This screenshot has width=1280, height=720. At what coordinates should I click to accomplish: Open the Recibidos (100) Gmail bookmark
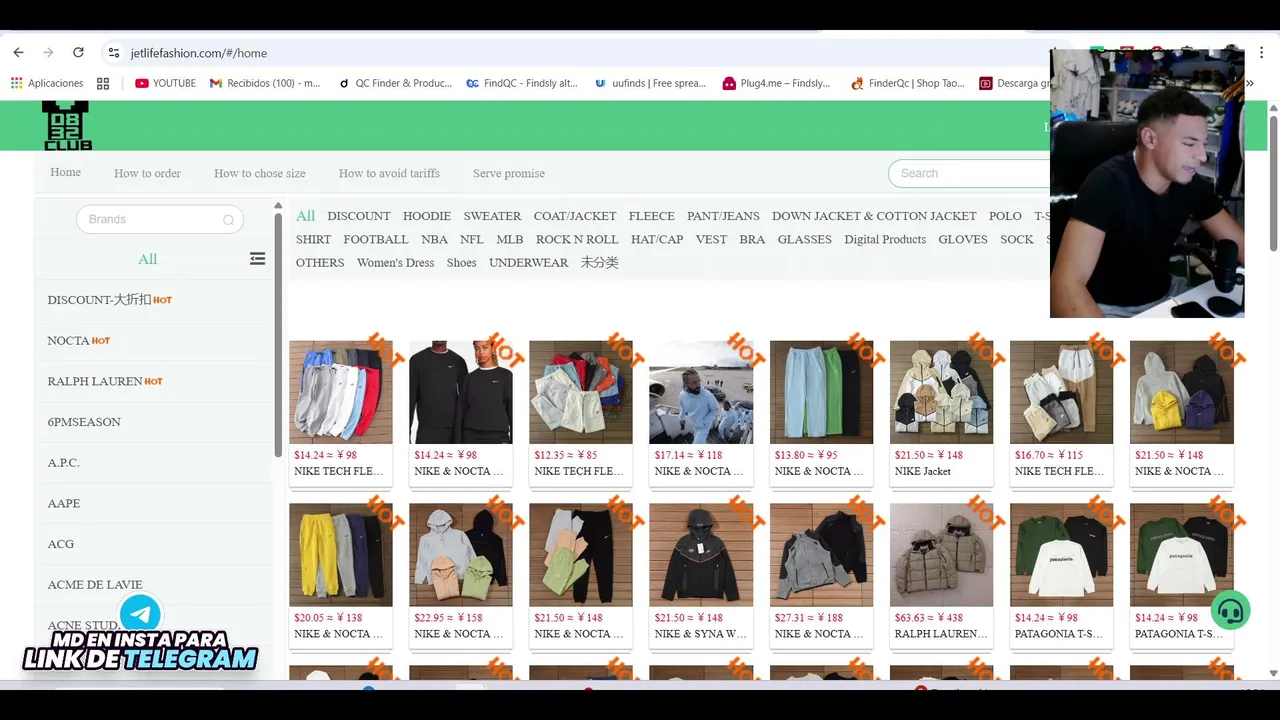point(265,83)
